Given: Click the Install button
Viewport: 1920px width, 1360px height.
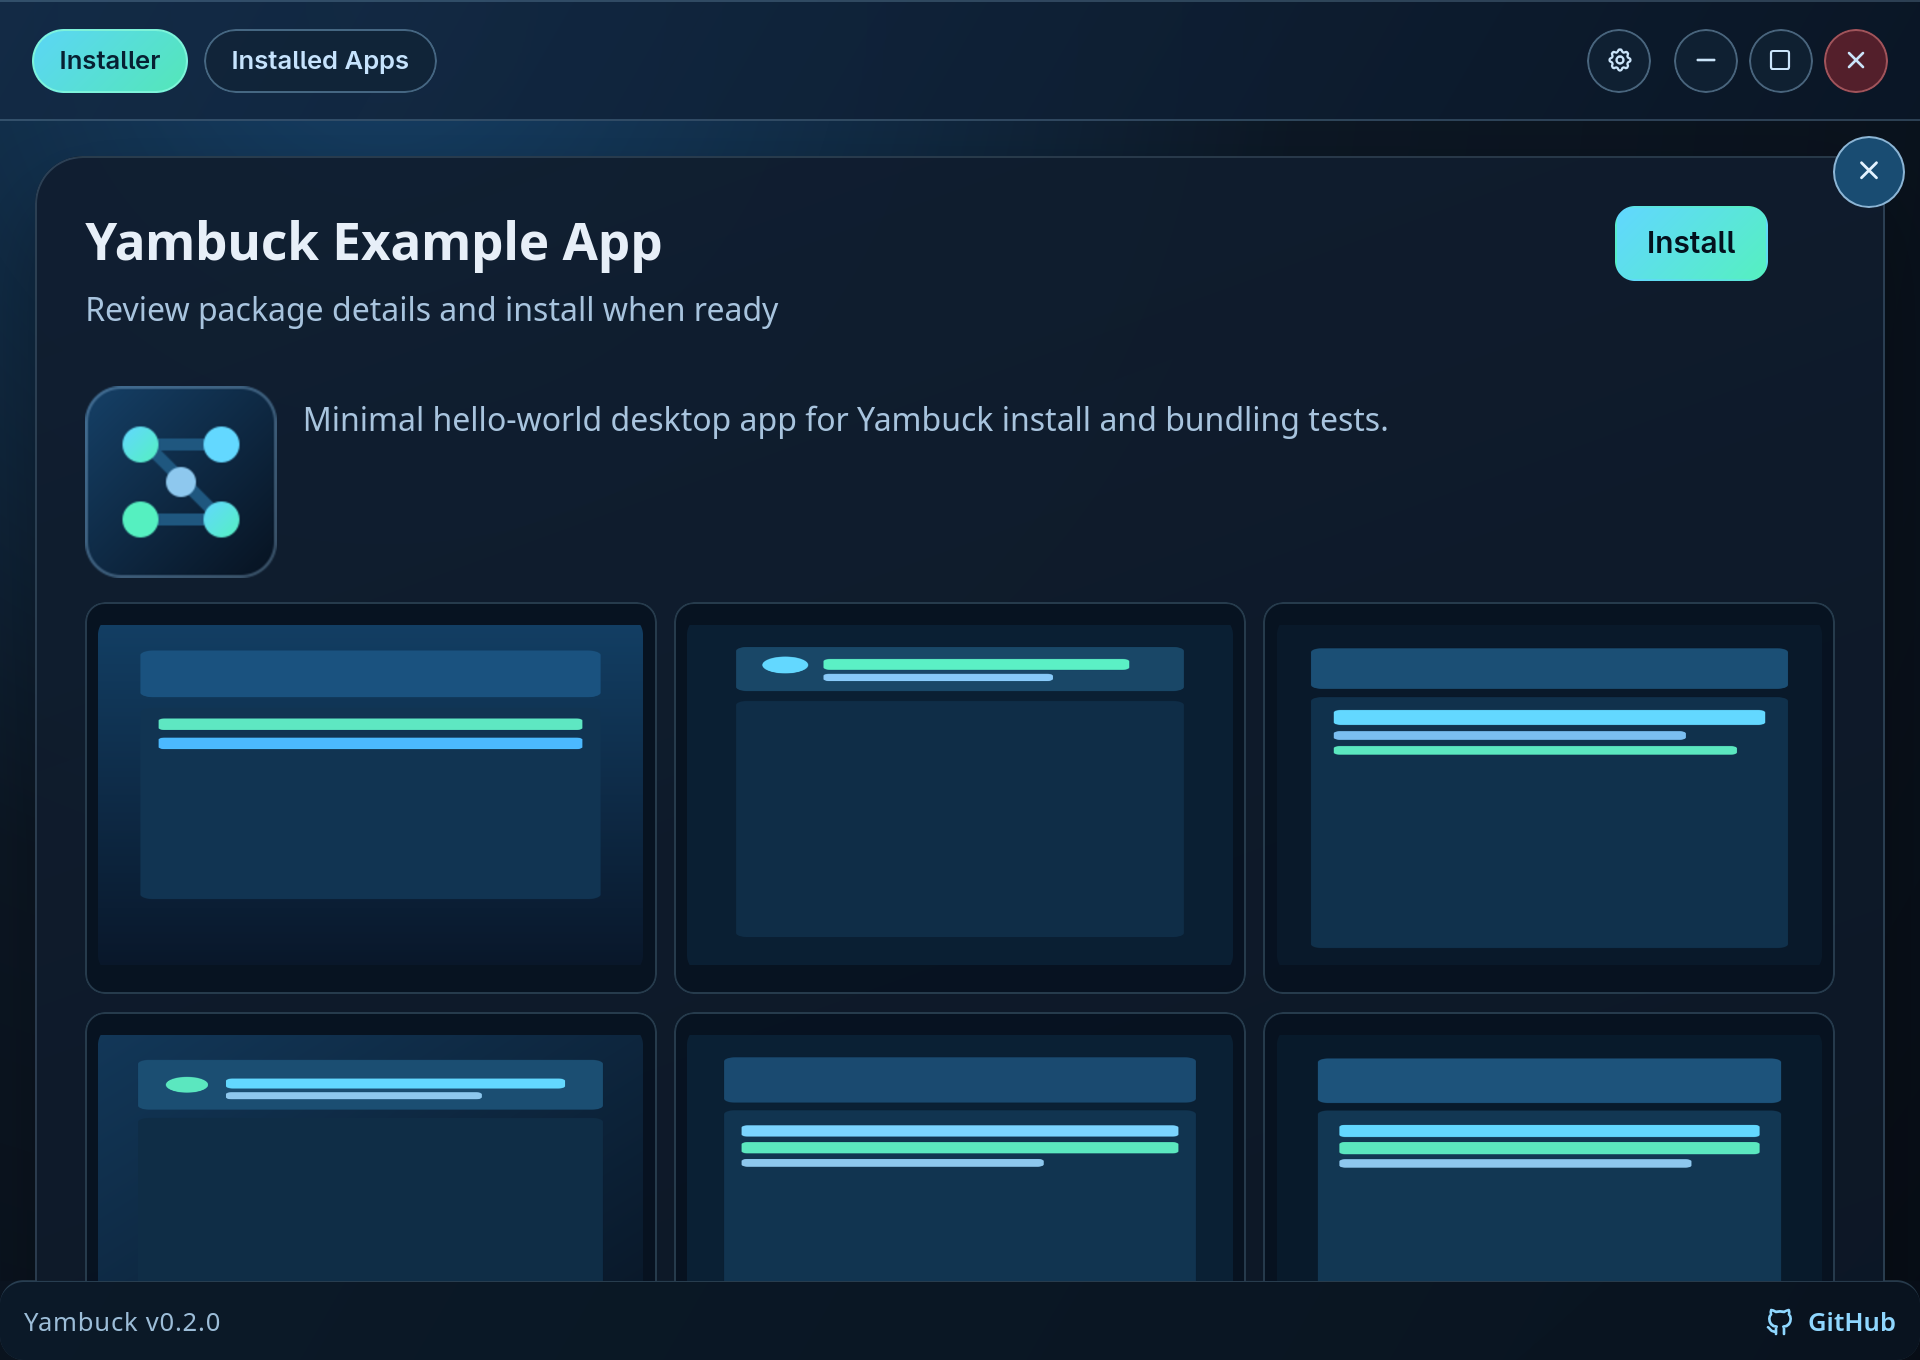Looking at the screenshot, I should point(1691,243).
